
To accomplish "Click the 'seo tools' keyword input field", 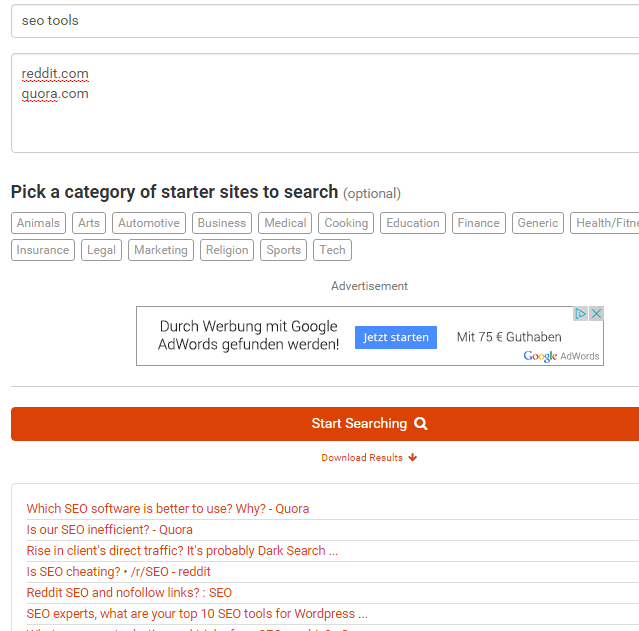I will coord(325,21).
